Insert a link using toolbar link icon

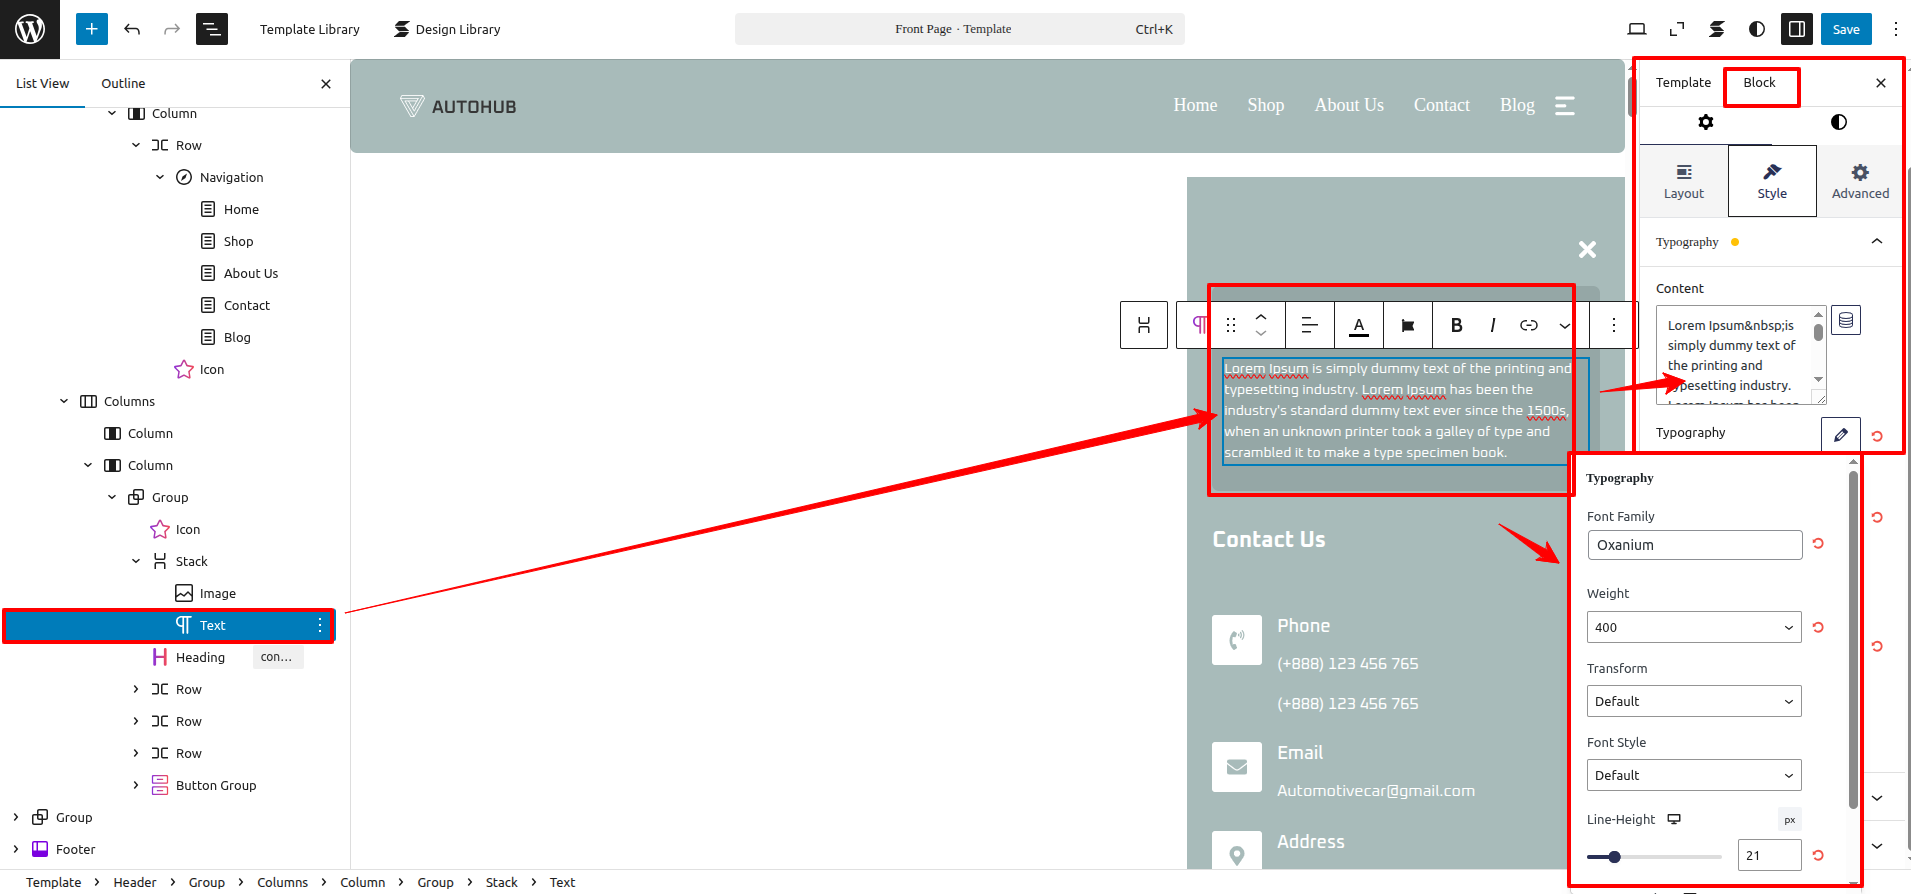[x=1529, y=325]
